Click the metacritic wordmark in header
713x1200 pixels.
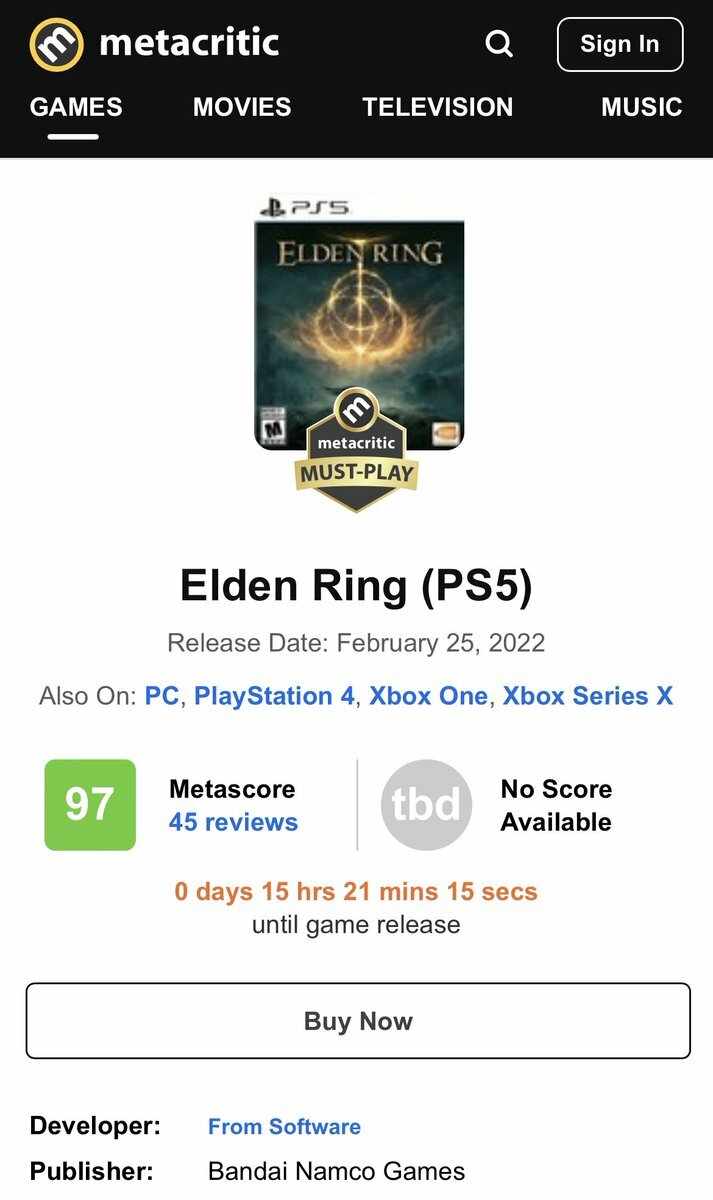pyautogui.click(x=189, y=44)
